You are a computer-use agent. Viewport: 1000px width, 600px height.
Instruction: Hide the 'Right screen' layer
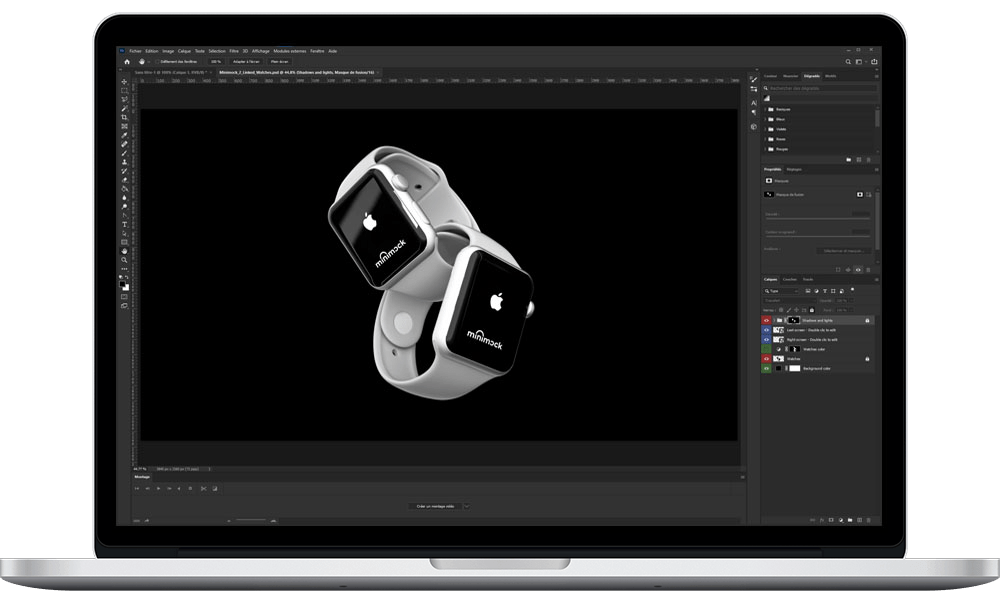coord(767,340)
